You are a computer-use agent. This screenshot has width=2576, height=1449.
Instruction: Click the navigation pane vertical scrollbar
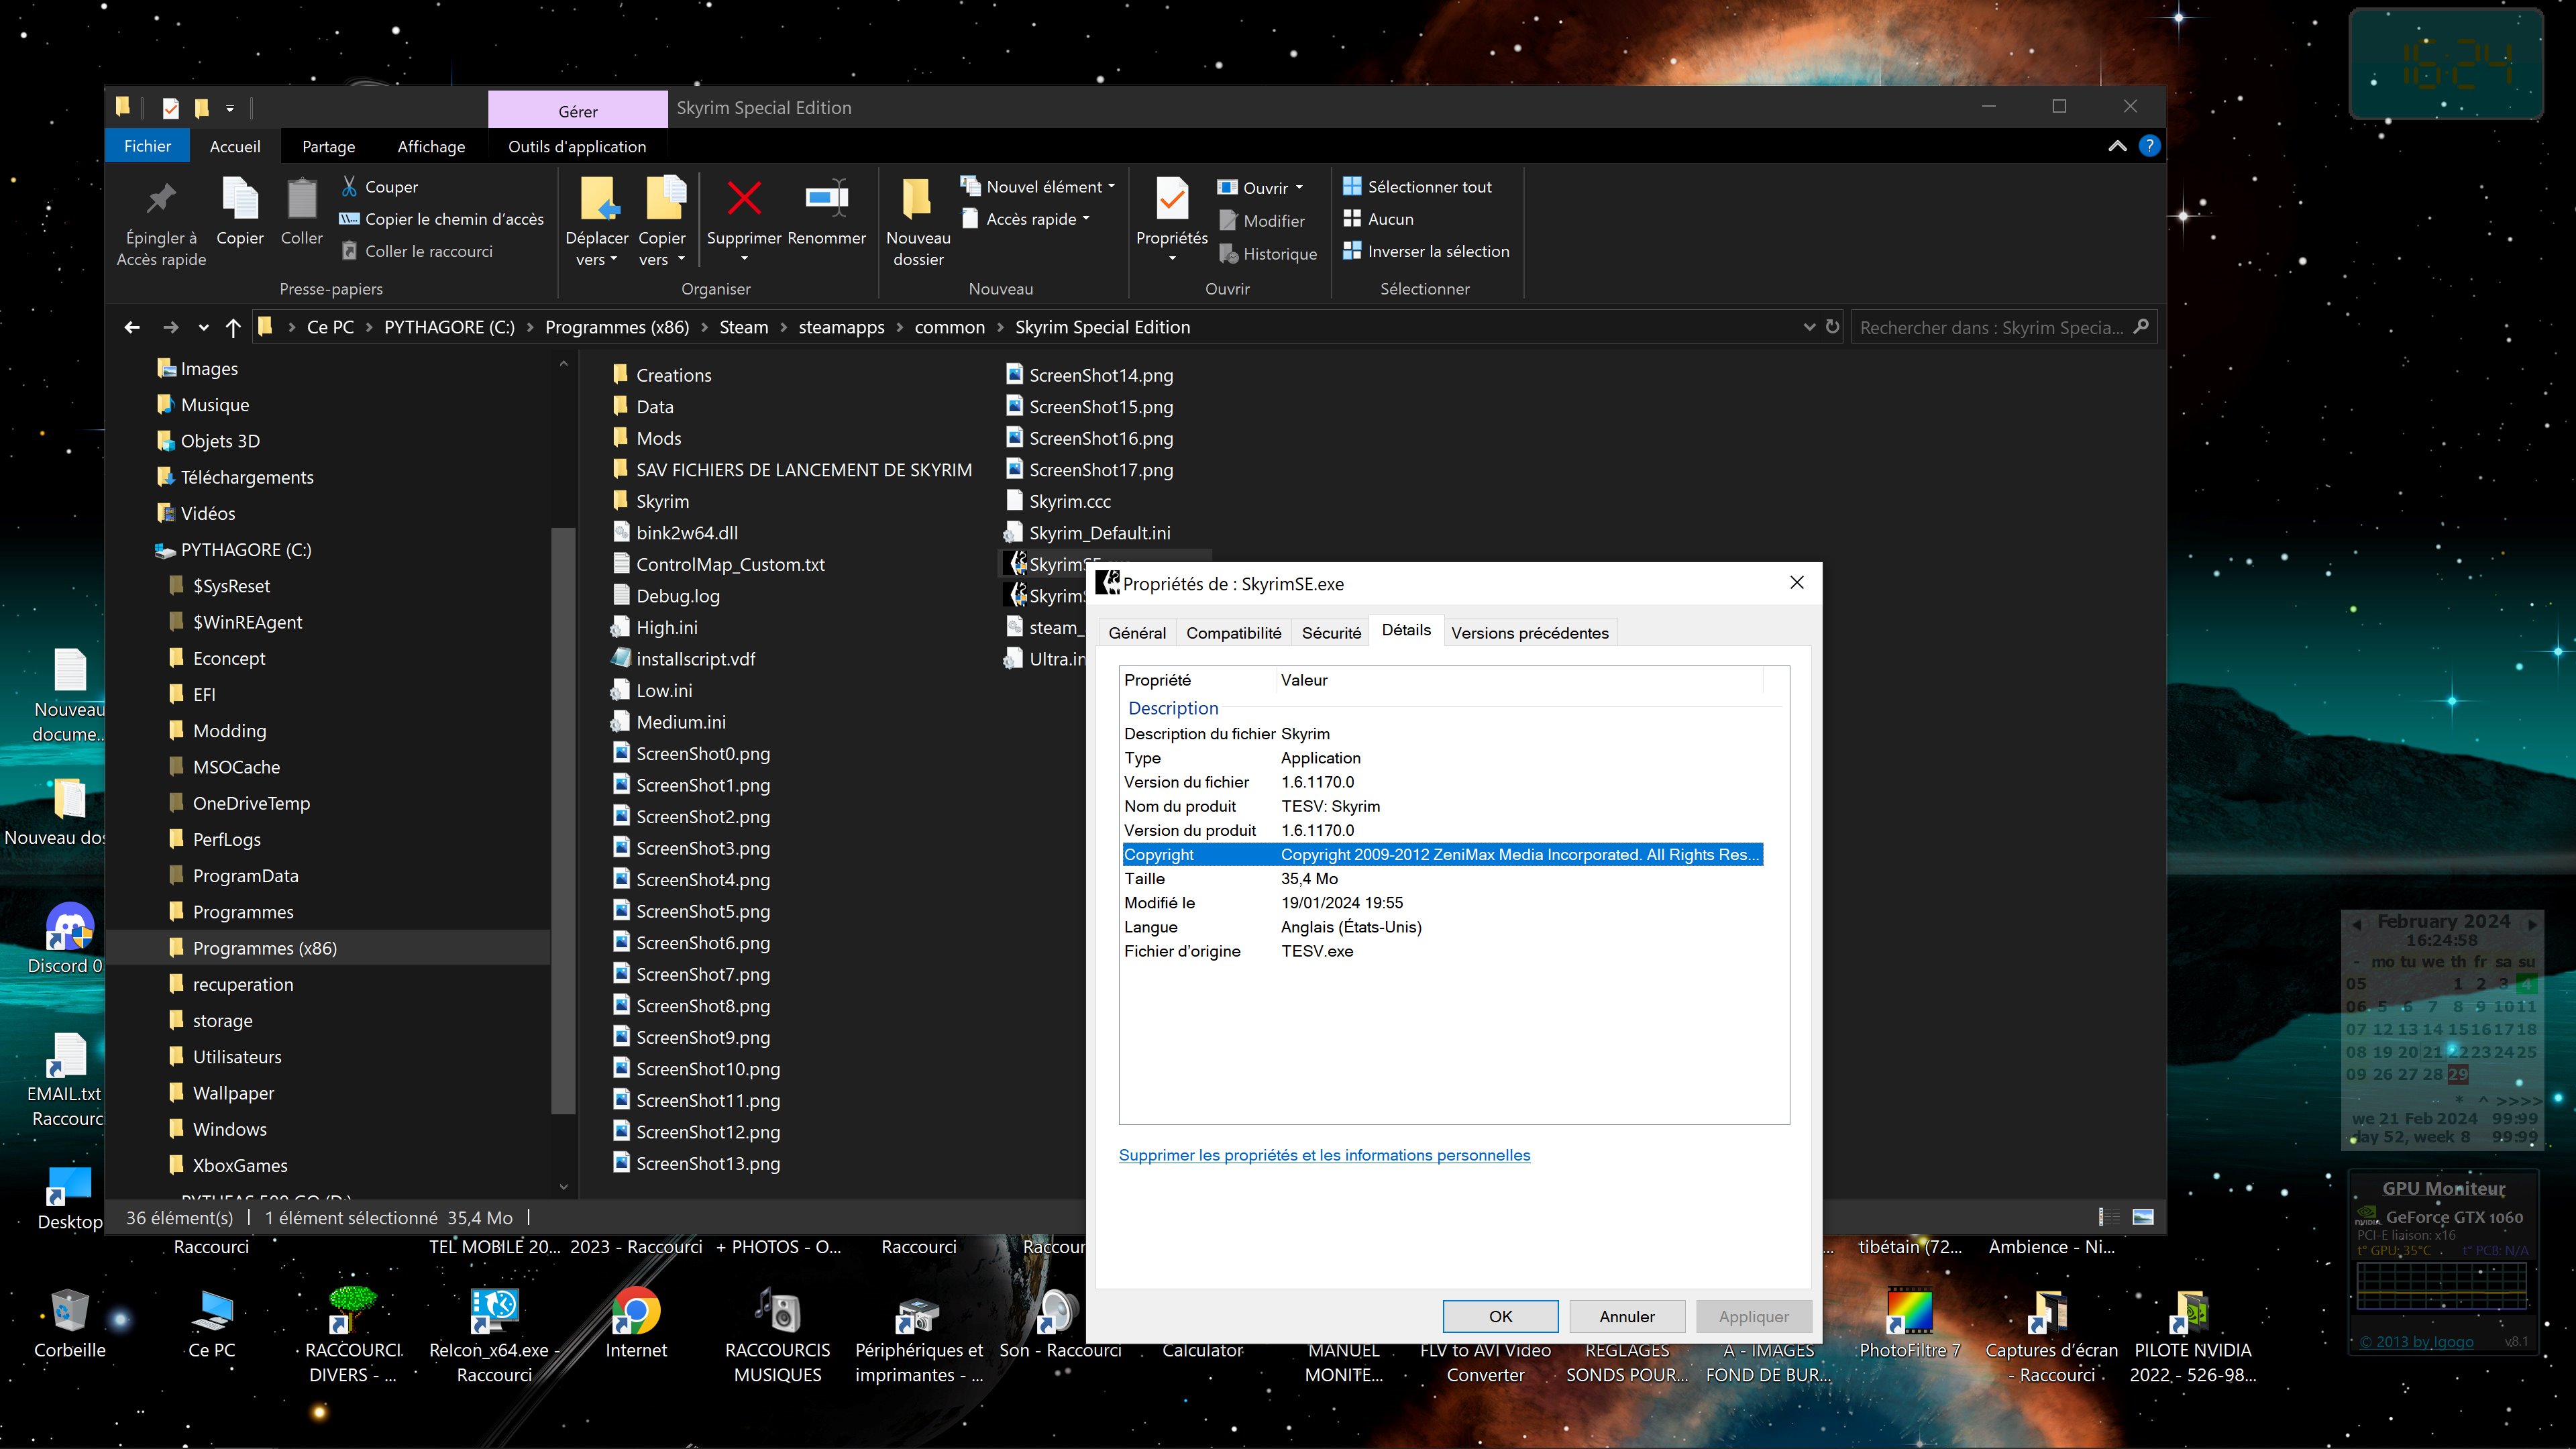[x=563, y=820]
